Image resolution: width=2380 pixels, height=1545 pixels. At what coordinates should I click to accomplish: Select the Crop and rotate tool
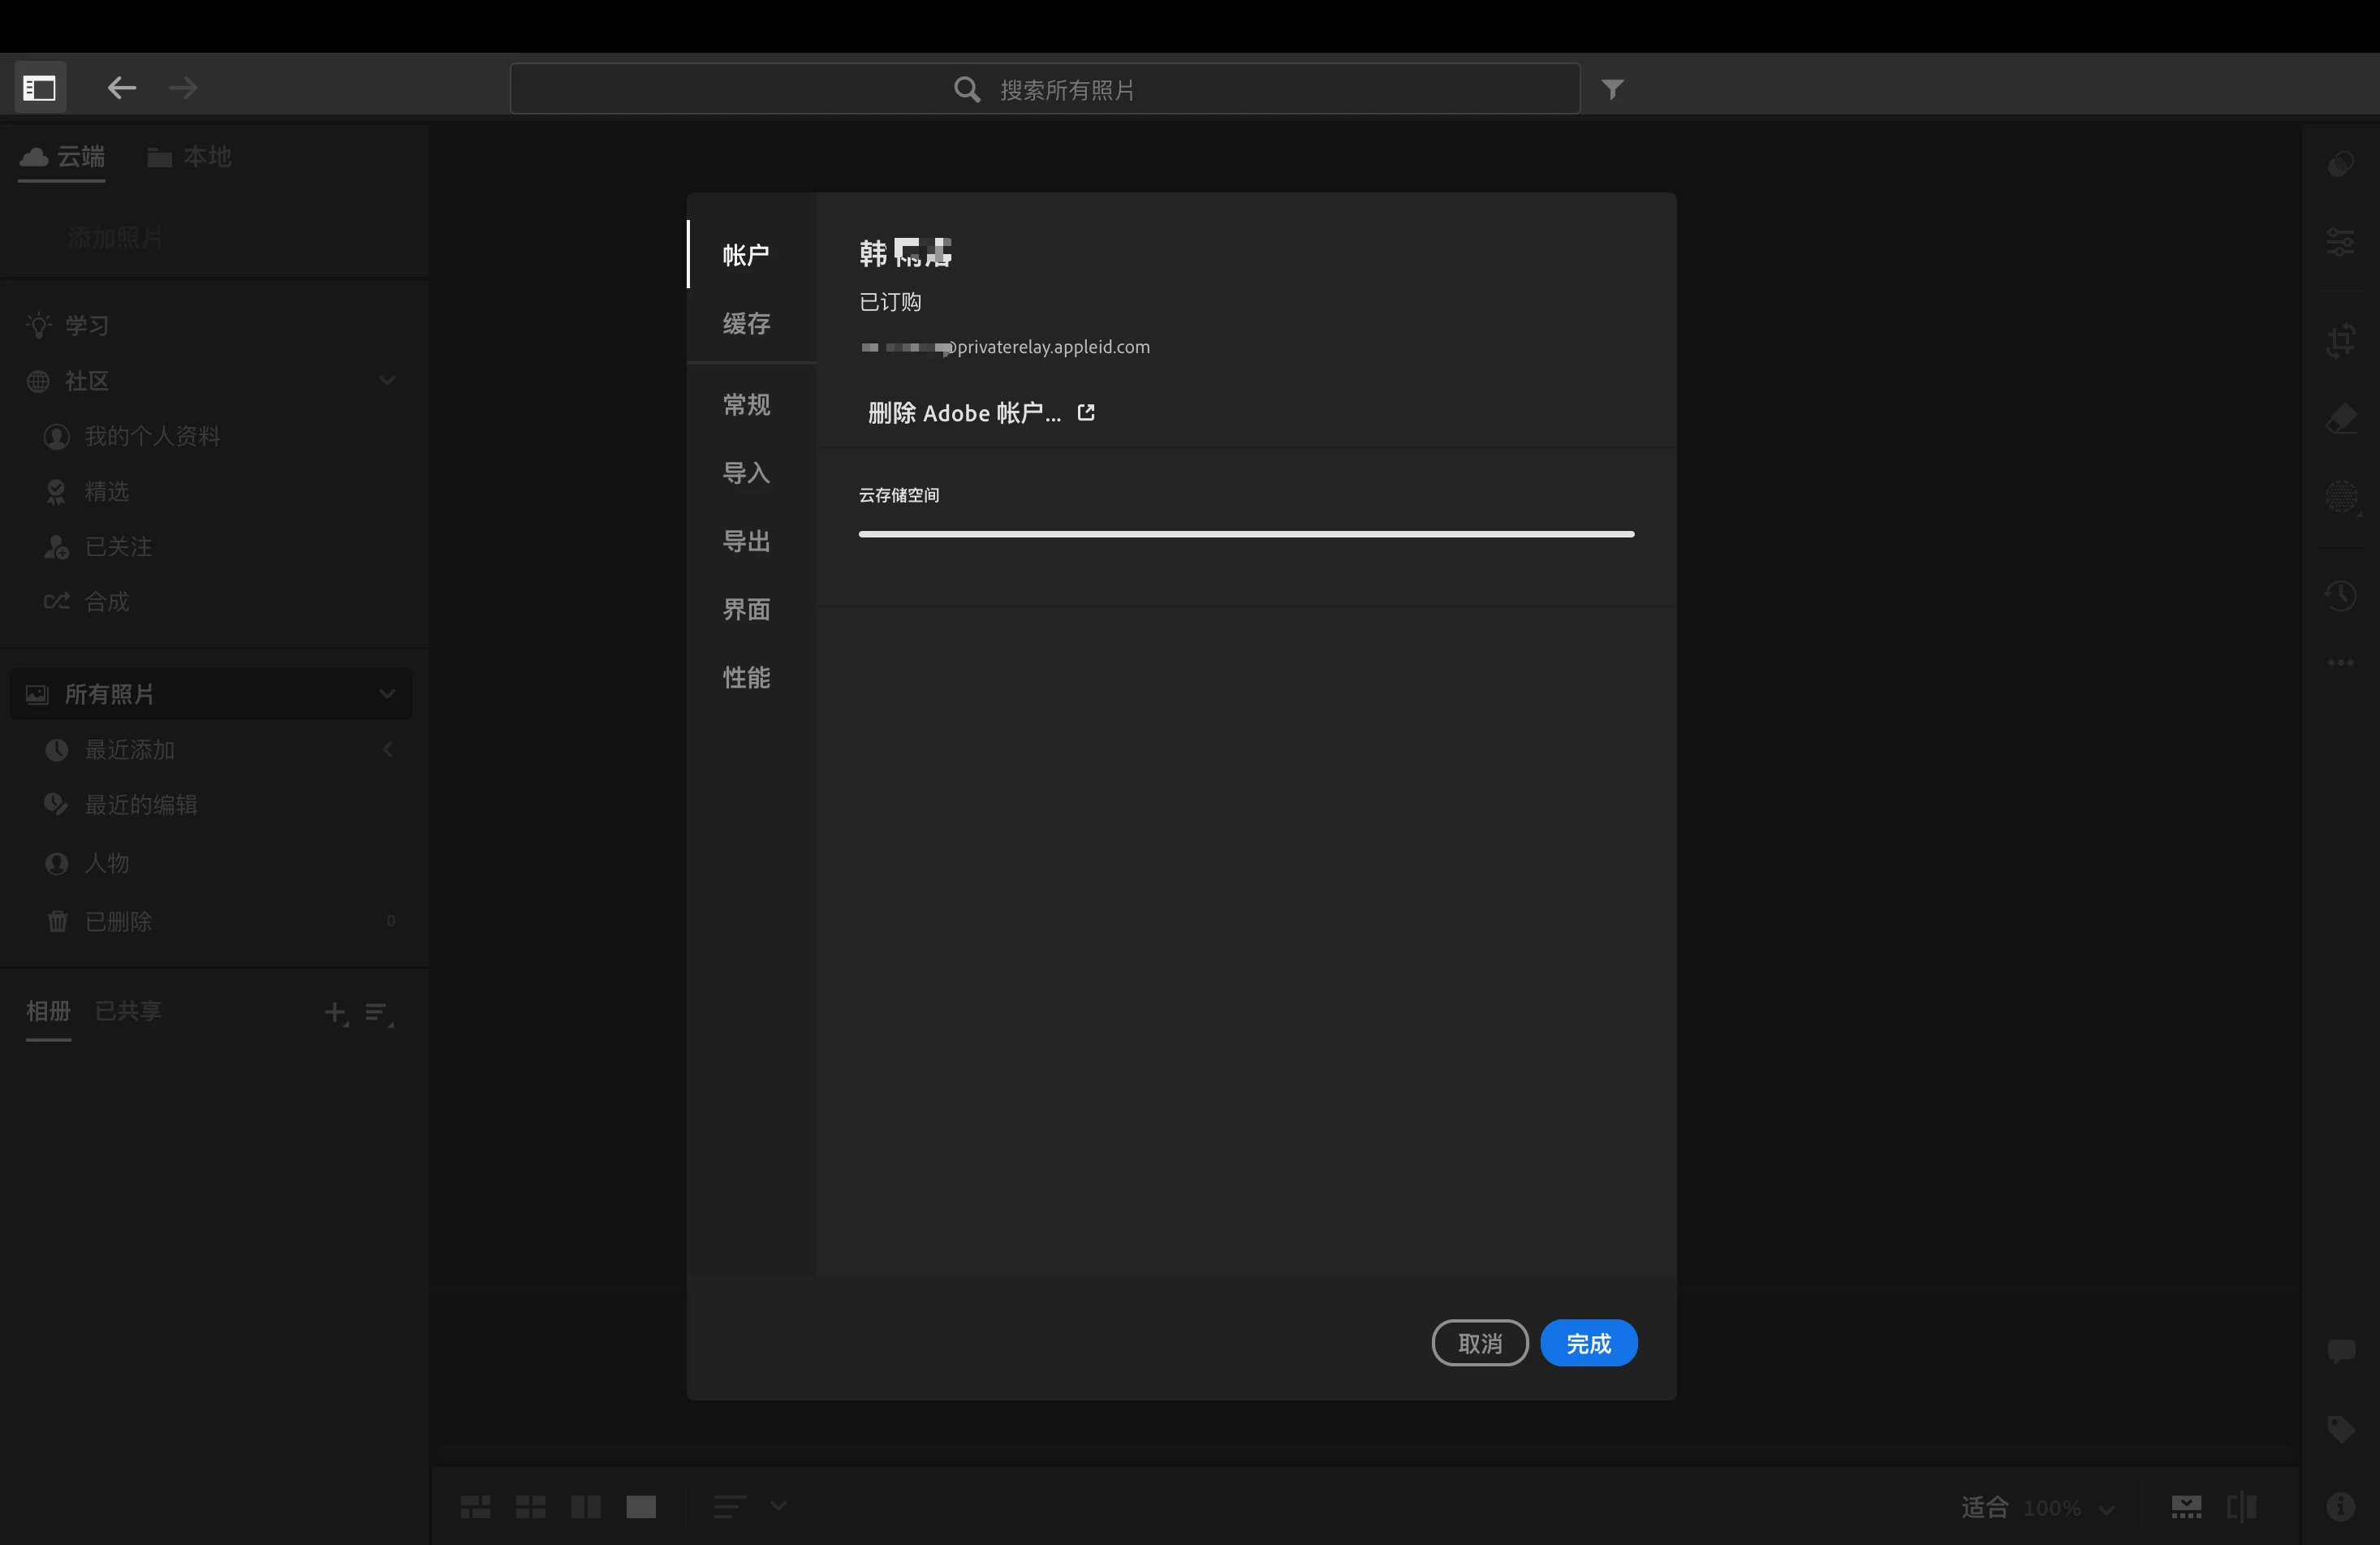click(2340, 340)
